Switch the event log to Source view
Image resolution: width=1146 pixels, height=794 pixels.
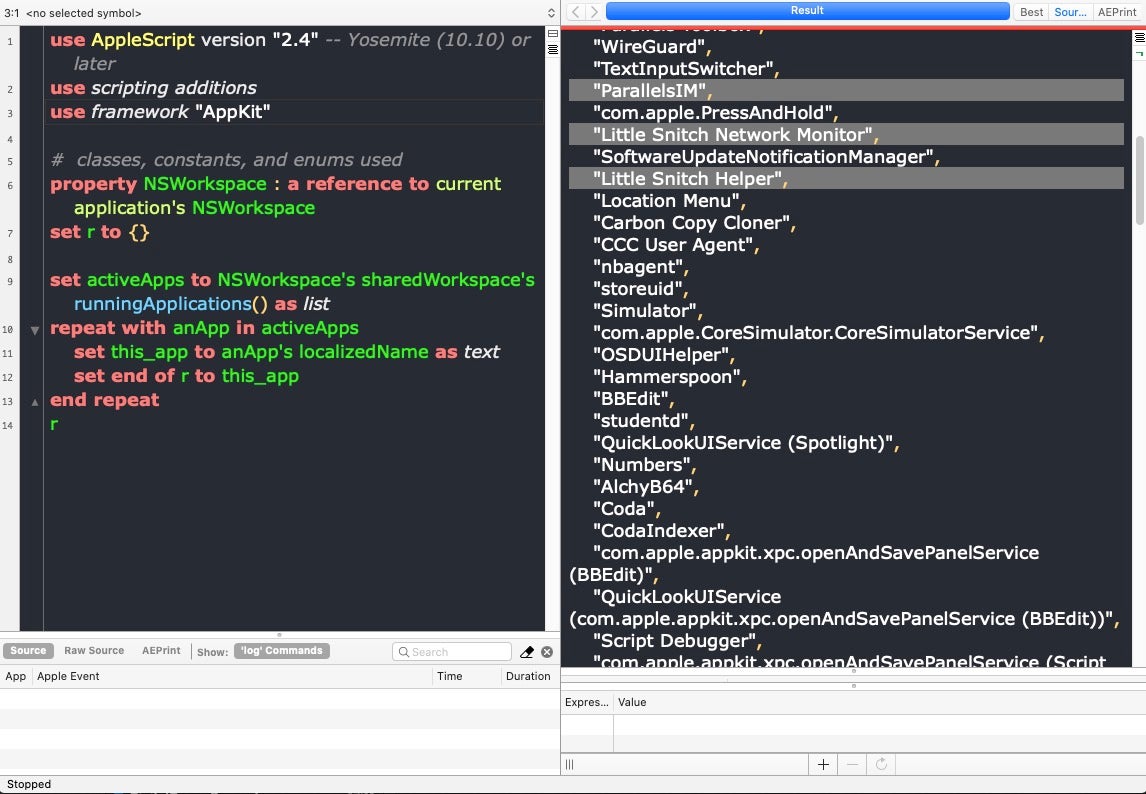[28, 651]
